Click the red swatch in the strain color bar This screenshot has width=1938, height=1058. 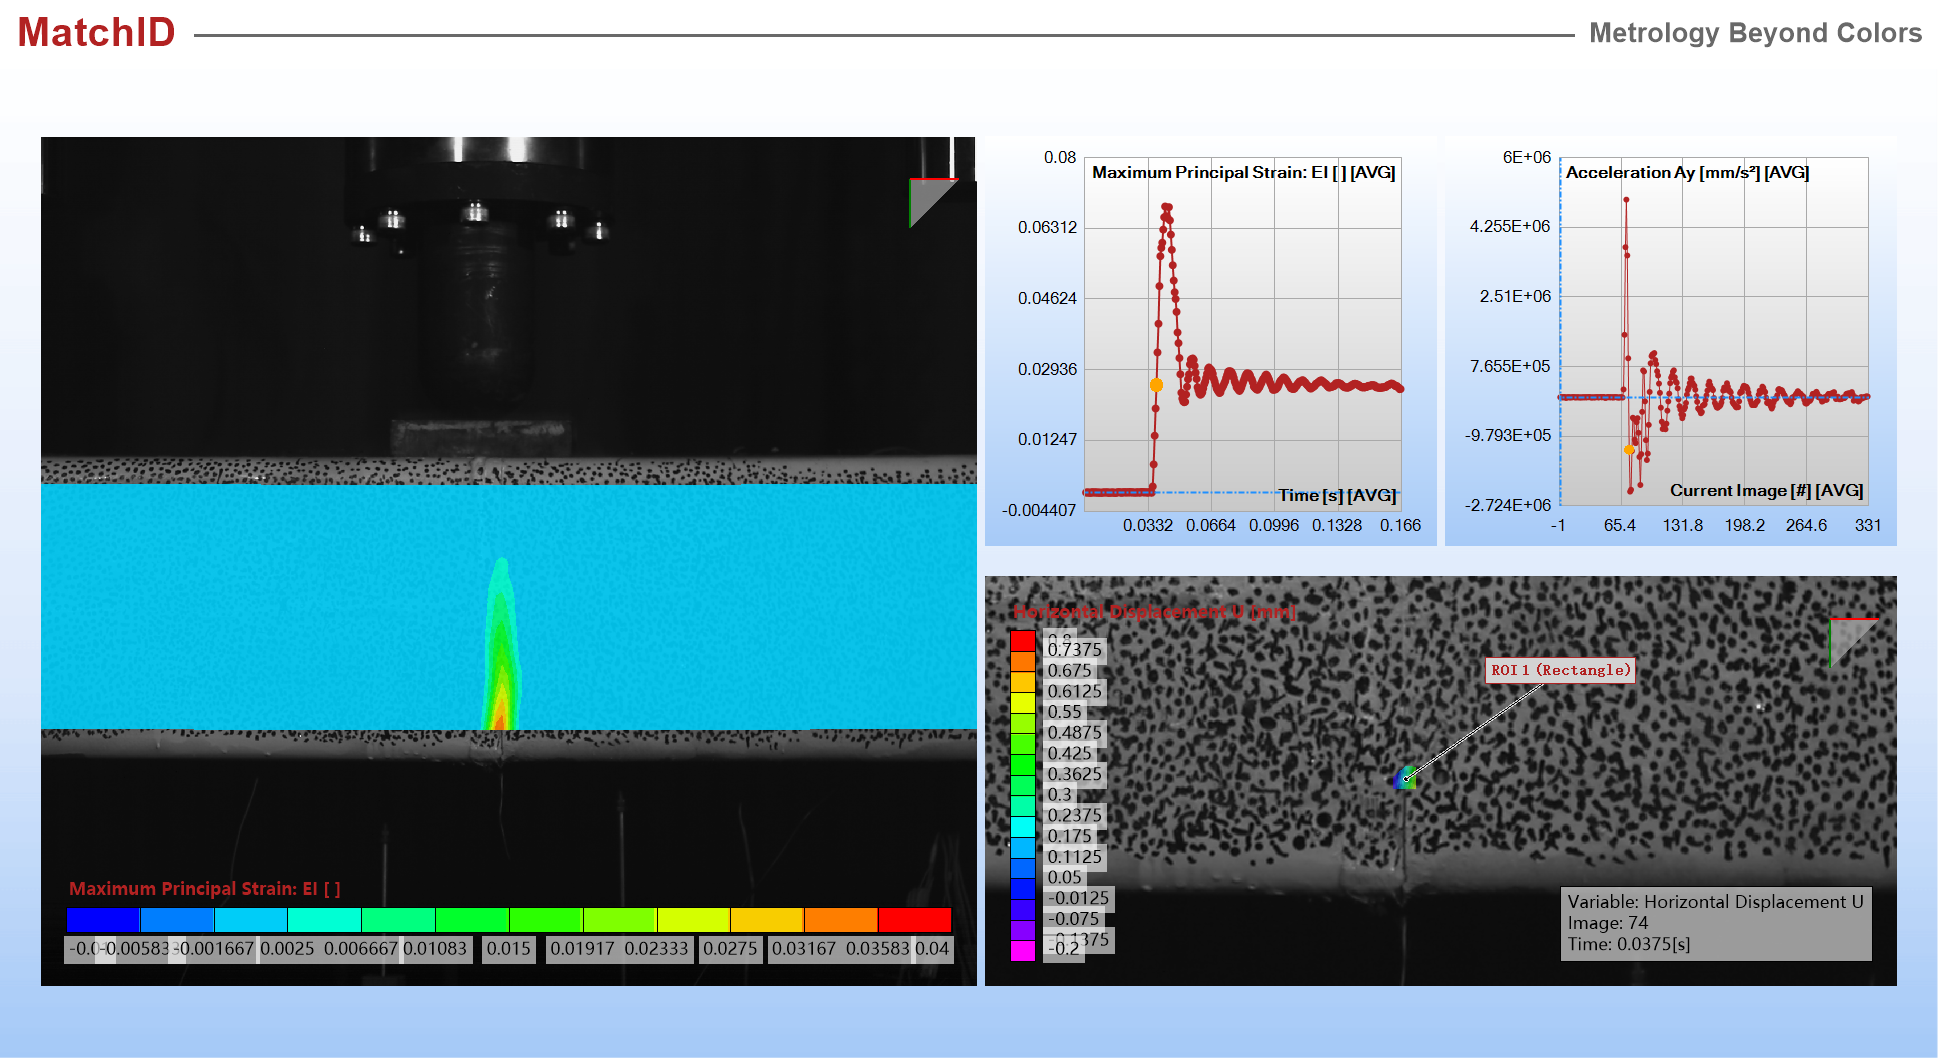915,920
